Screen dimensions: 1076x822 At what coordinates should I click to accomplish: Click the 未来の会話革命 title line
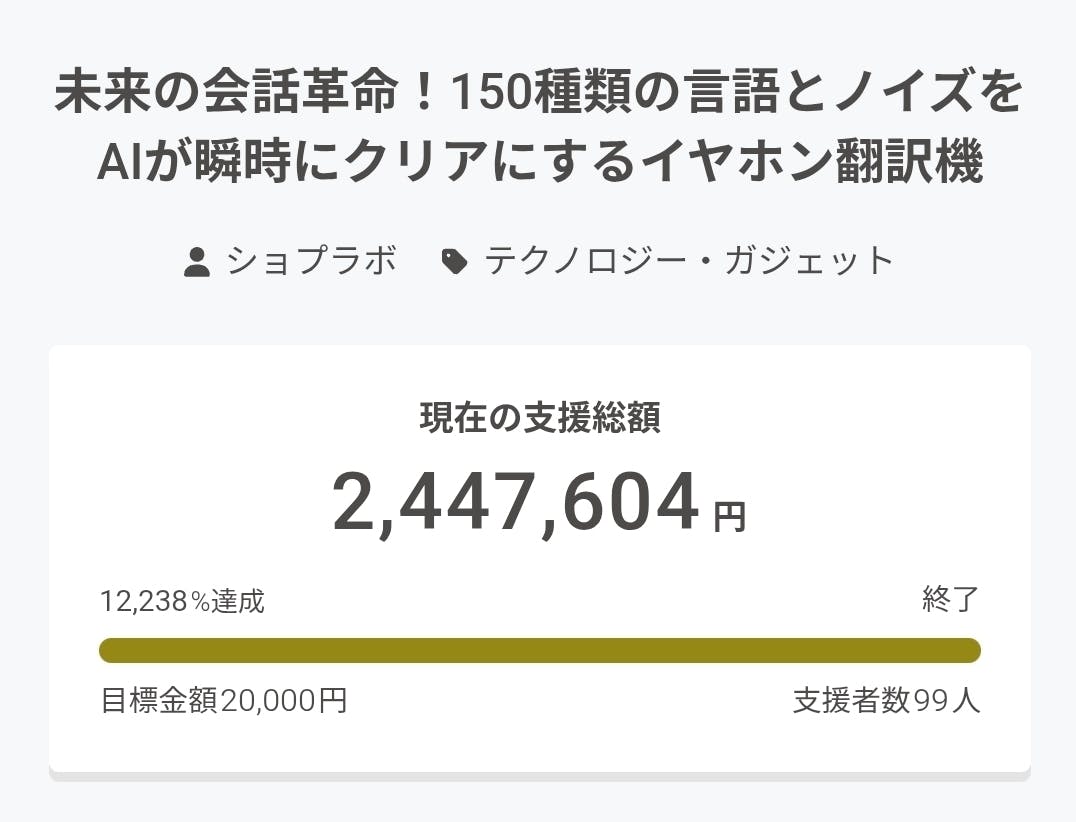(x=539, y=94)
